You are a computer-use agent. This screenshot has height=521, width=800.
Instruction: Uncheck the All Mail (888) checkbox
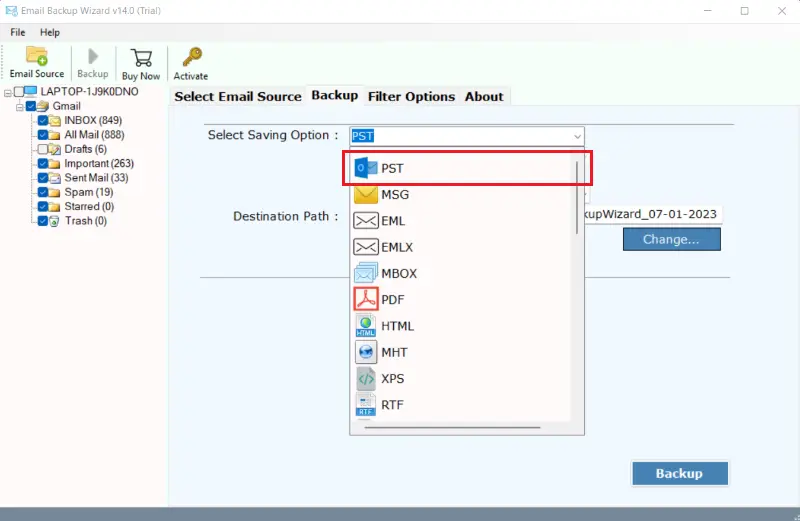tap(43, 135)
